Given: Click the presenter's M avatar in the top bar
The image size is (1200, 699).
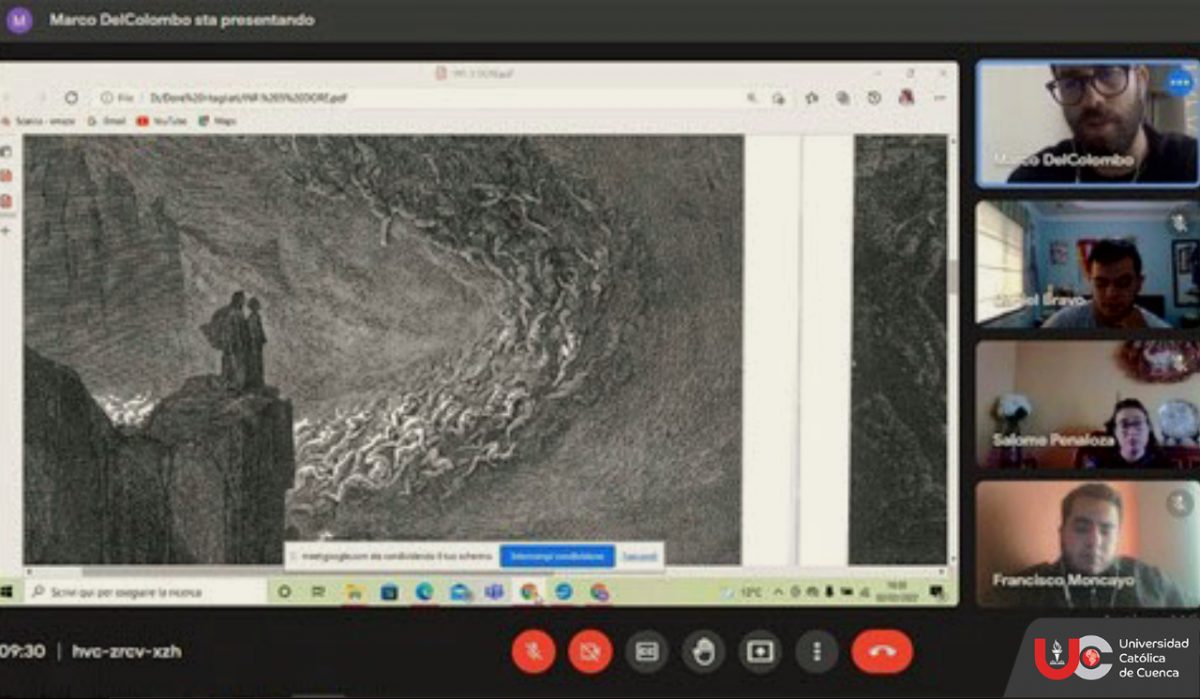Looking at the screenshot, I should 20,20.
